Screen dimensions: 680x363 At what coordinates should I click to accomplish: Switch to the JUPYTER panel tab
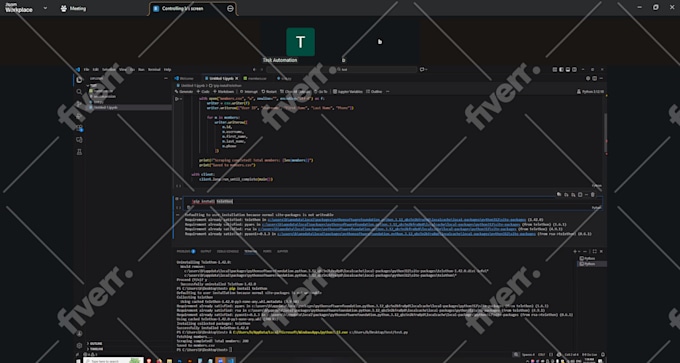click(x=282, y=251)
